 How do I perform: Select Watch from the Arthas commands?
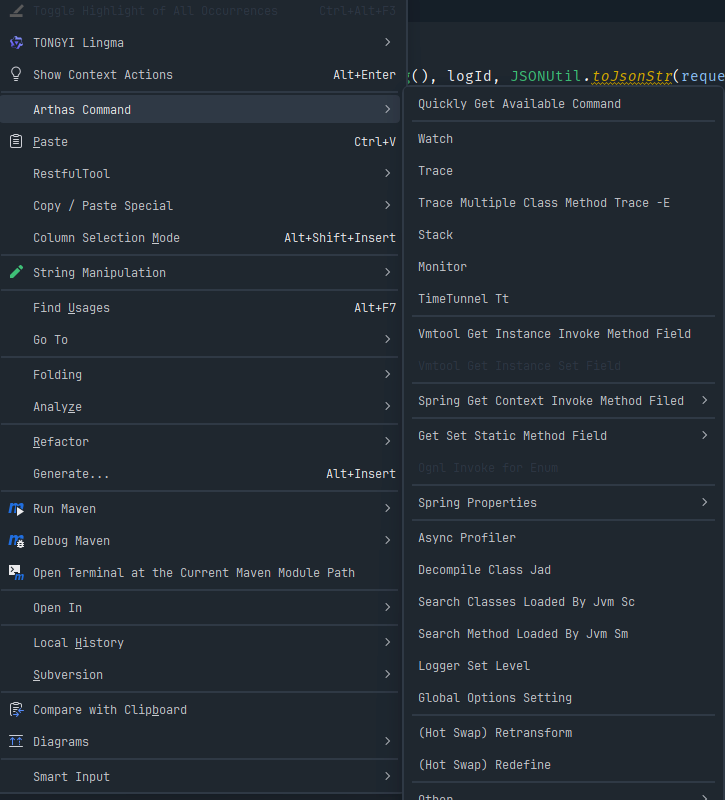pyautogui.click(x=435, y=139)
